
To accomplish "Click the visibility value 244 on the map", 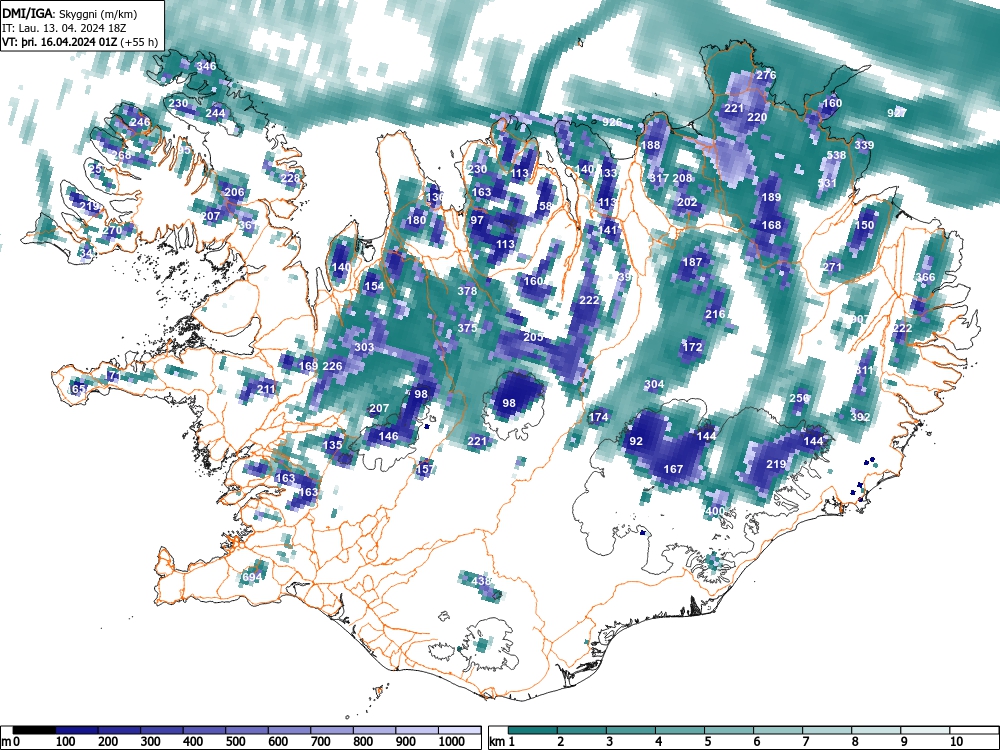I will click(216, 113).
